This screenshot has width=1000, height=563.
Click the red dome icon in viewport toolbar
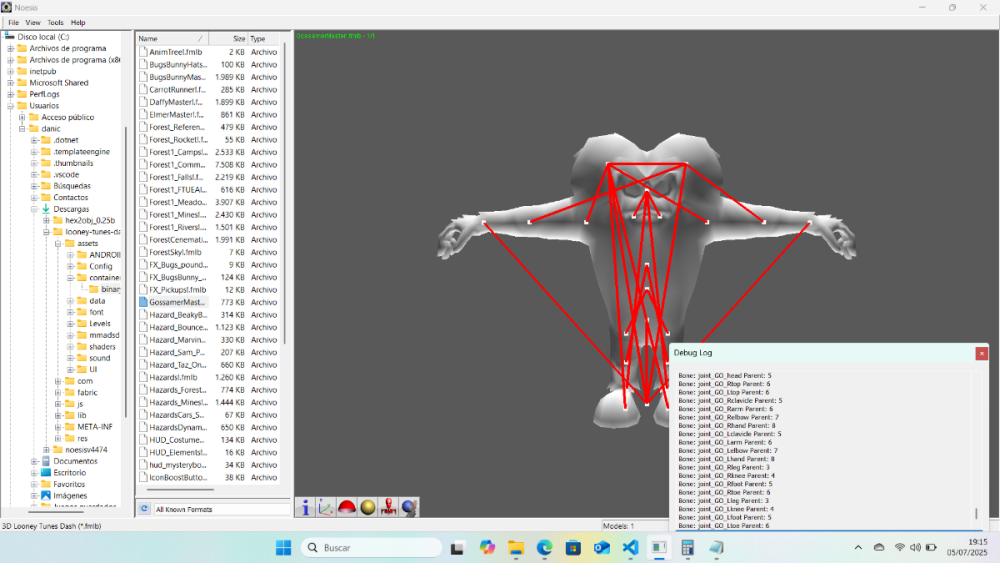[347, 508]
